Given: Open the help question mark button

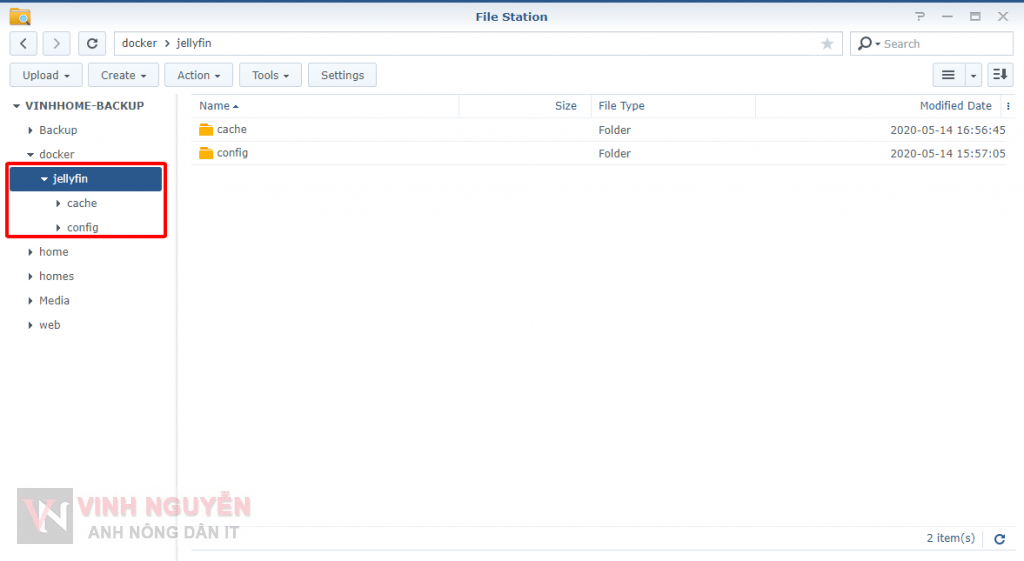Looking at the screenshot, I should click(920, 16).
